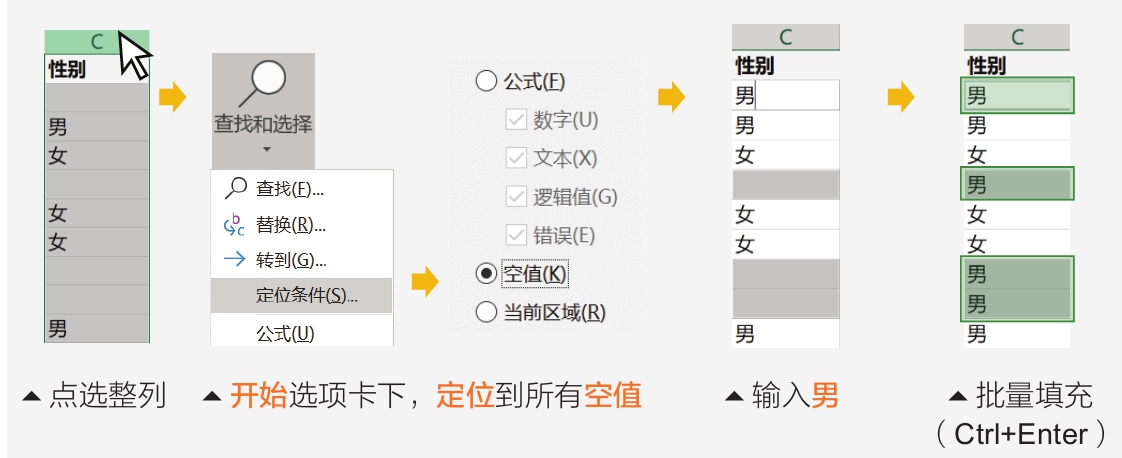
Task: Click the Find (查找) magnifier icon
Action: click(x=236, y=188)
